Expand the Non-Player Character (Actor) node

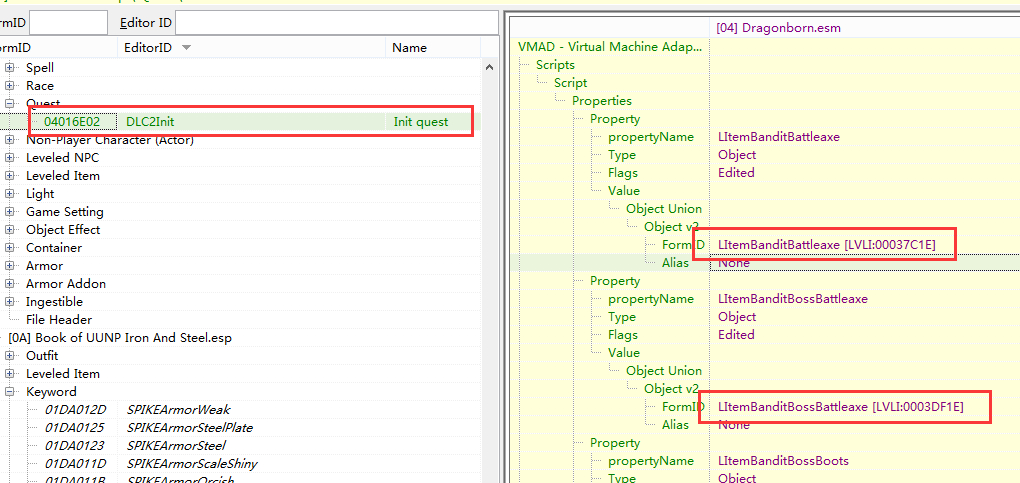click(10, 140)
